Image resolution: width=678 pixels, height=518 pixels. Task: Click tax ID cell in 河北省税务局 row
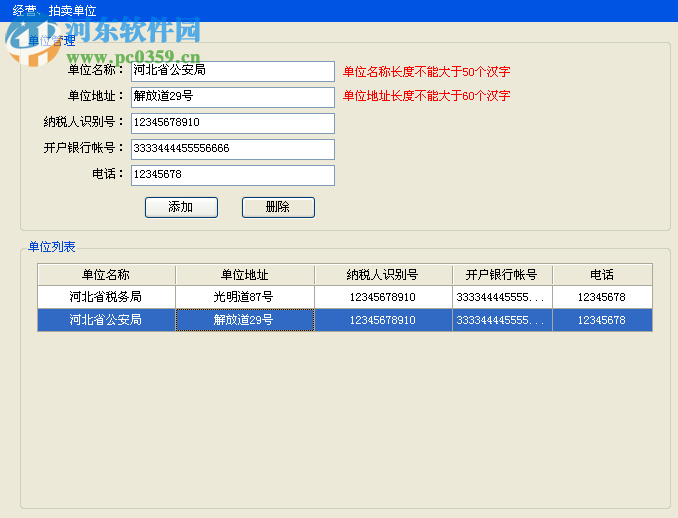[383, 297]
